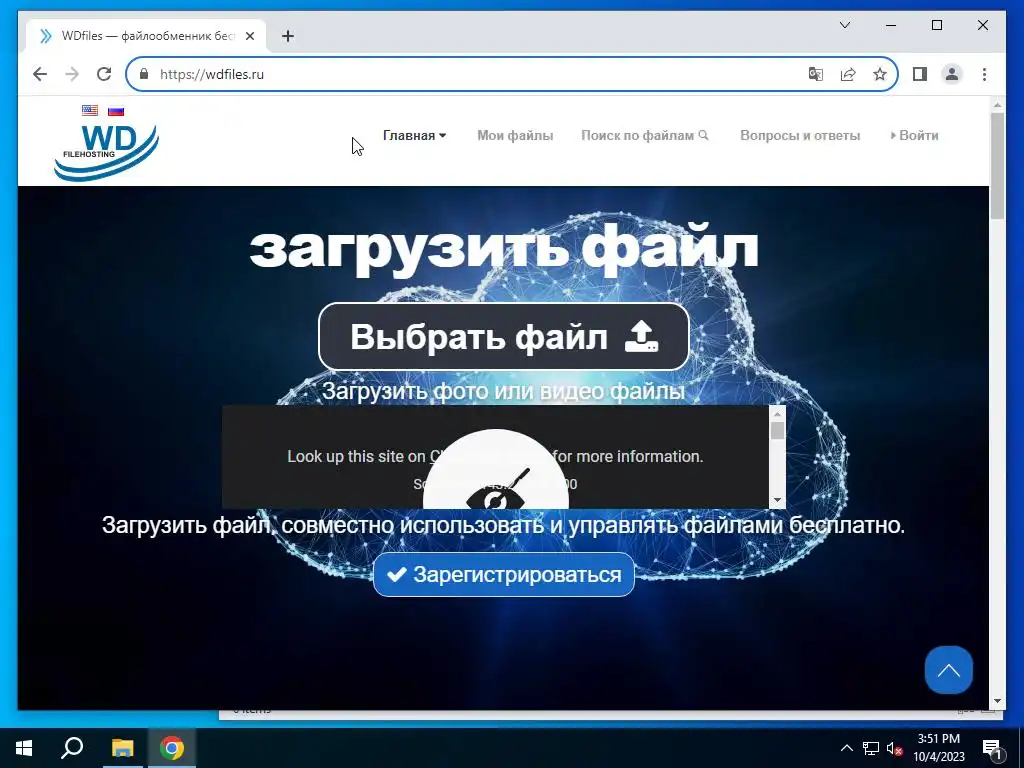Click 'Look up this site on' overlay text
The image size is (1024, 768).
pyautogui.click(x=357, y=456)
